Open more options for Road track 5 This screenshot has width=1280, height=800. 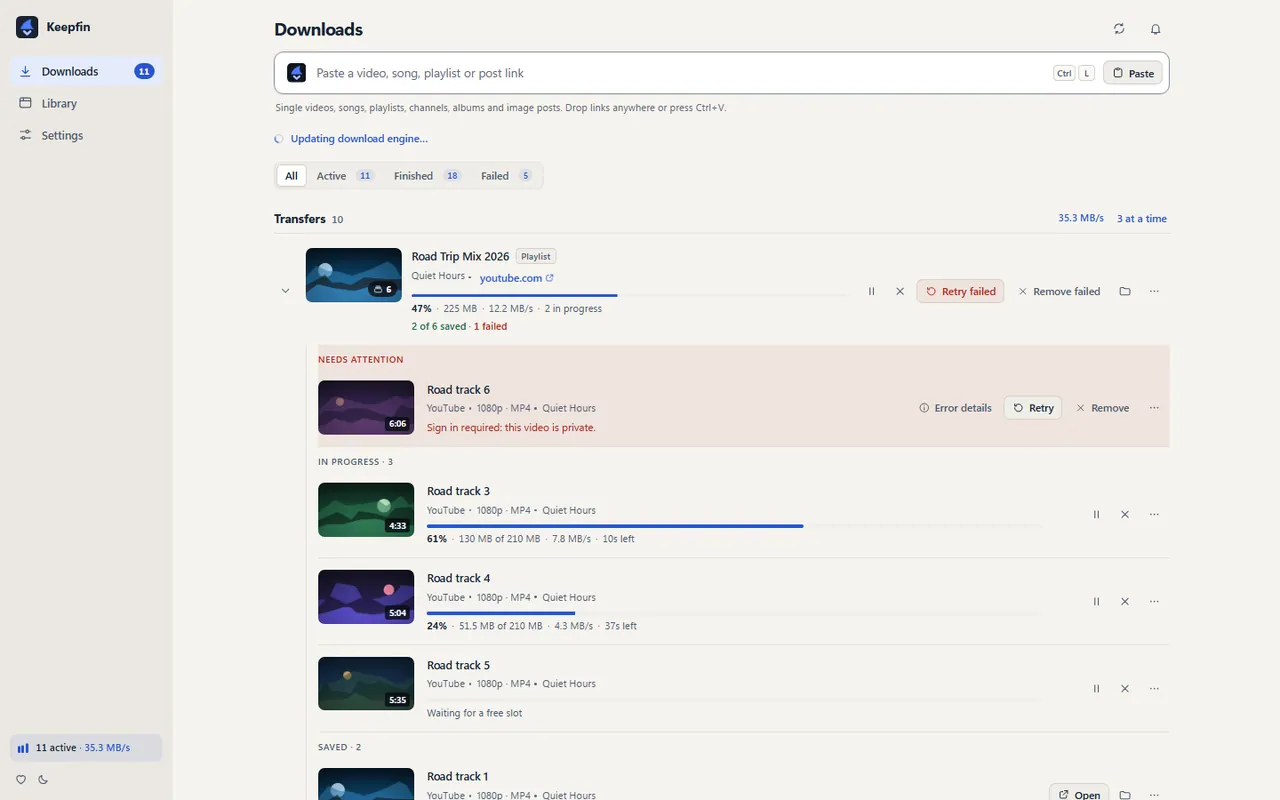pos(1154,688)
